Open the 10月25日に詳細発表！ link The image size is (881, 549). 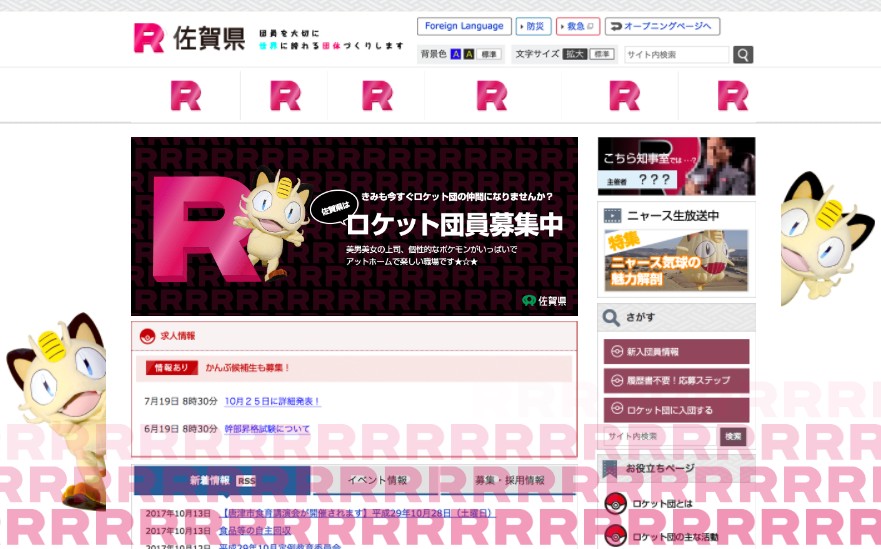[x=272, y=401]
